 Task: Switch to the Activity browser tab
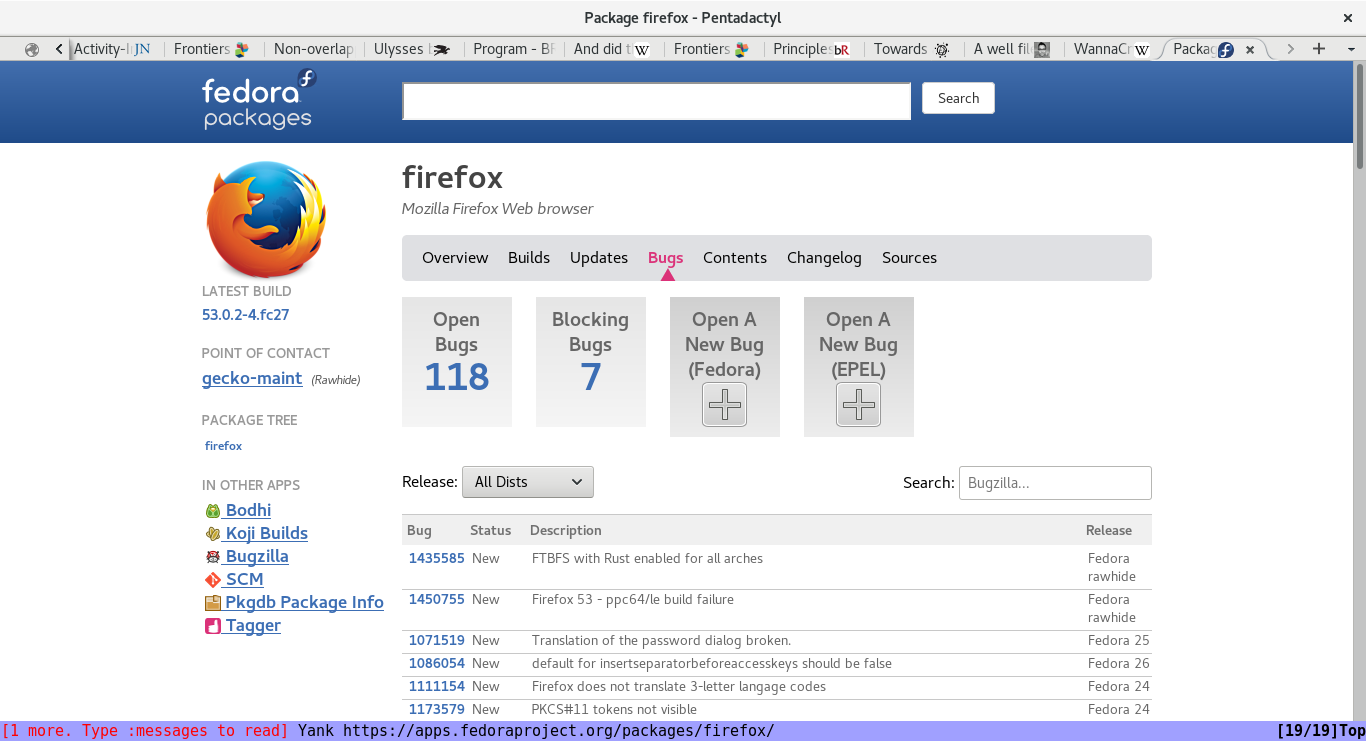(x=113, y=49)
